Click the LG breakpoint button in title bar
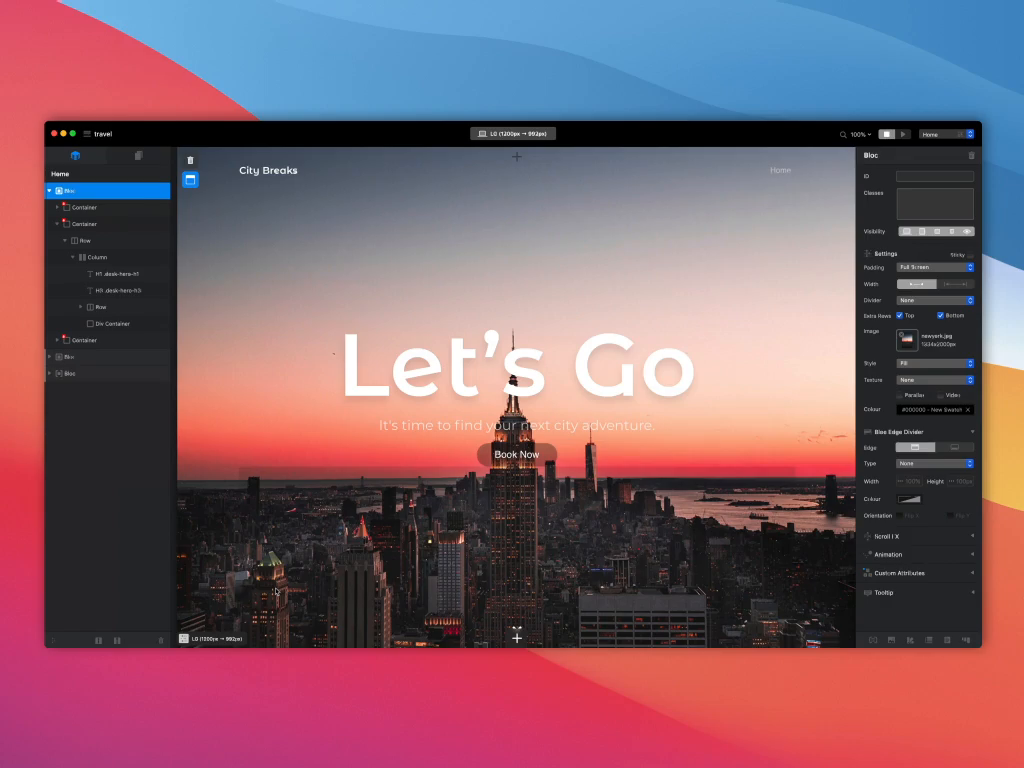Screen dimensions: 1024x768 tap(513, 134)
